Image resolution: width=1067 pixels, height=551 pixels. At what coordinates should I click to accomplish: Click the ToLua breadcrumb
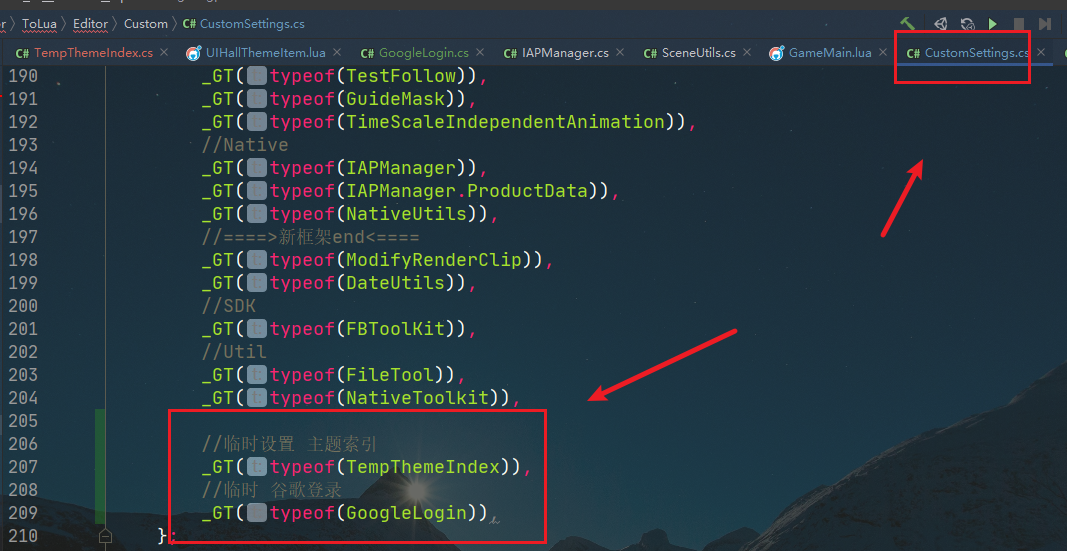point(39,24)
